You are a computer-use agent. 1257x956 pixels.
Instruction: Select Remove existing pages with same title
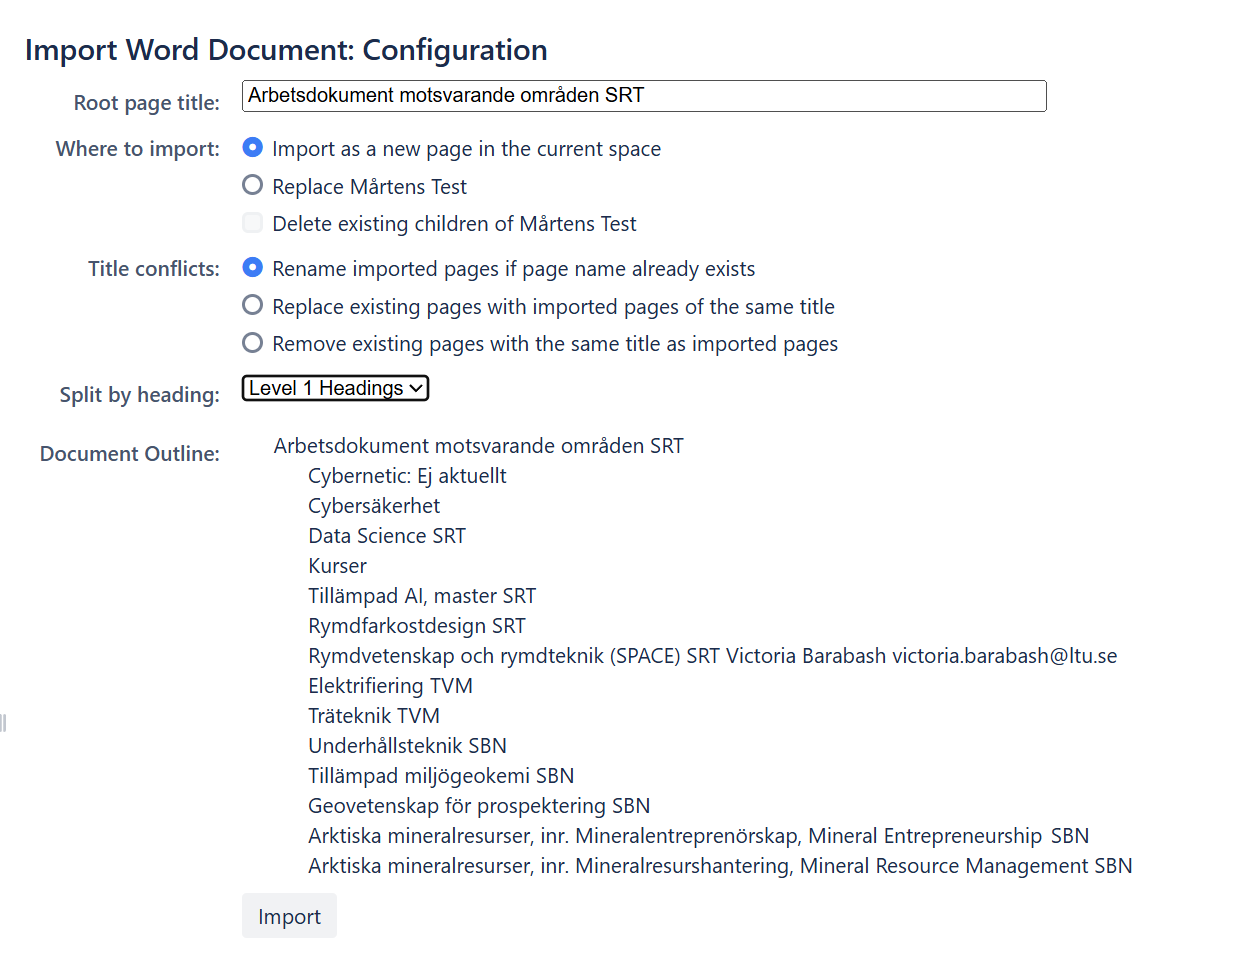pos(253,343)
